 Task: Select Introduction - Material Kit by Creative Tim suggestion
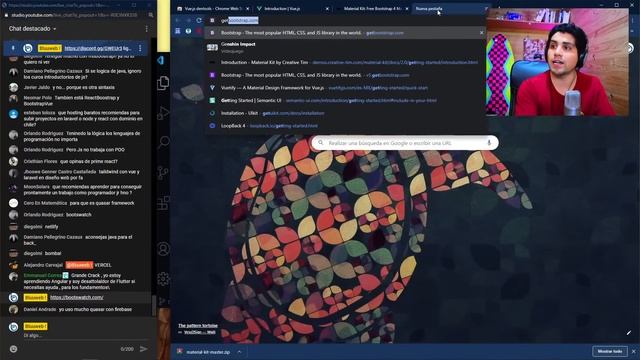point(345,62)
